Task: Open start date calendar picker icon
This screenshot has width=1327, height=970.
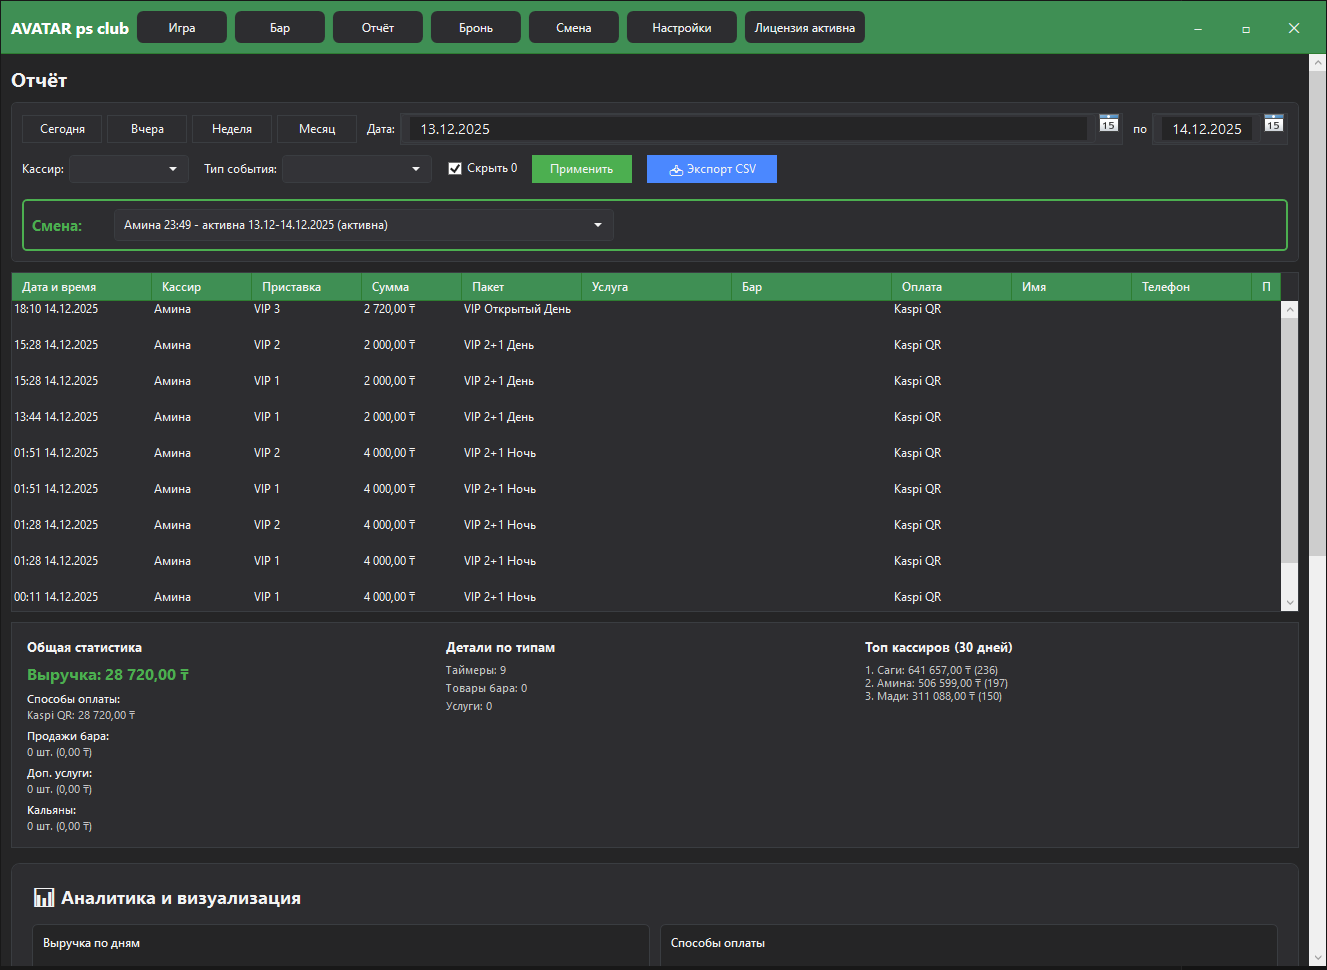Action: pos(1108,123)
